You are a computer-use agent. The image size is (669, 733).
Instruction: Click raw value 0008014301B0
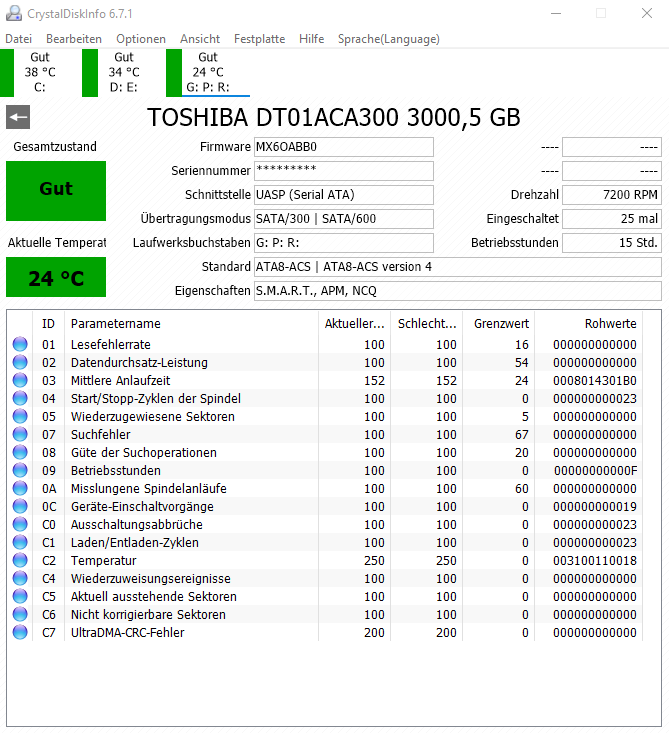click(x=595, y=381)
